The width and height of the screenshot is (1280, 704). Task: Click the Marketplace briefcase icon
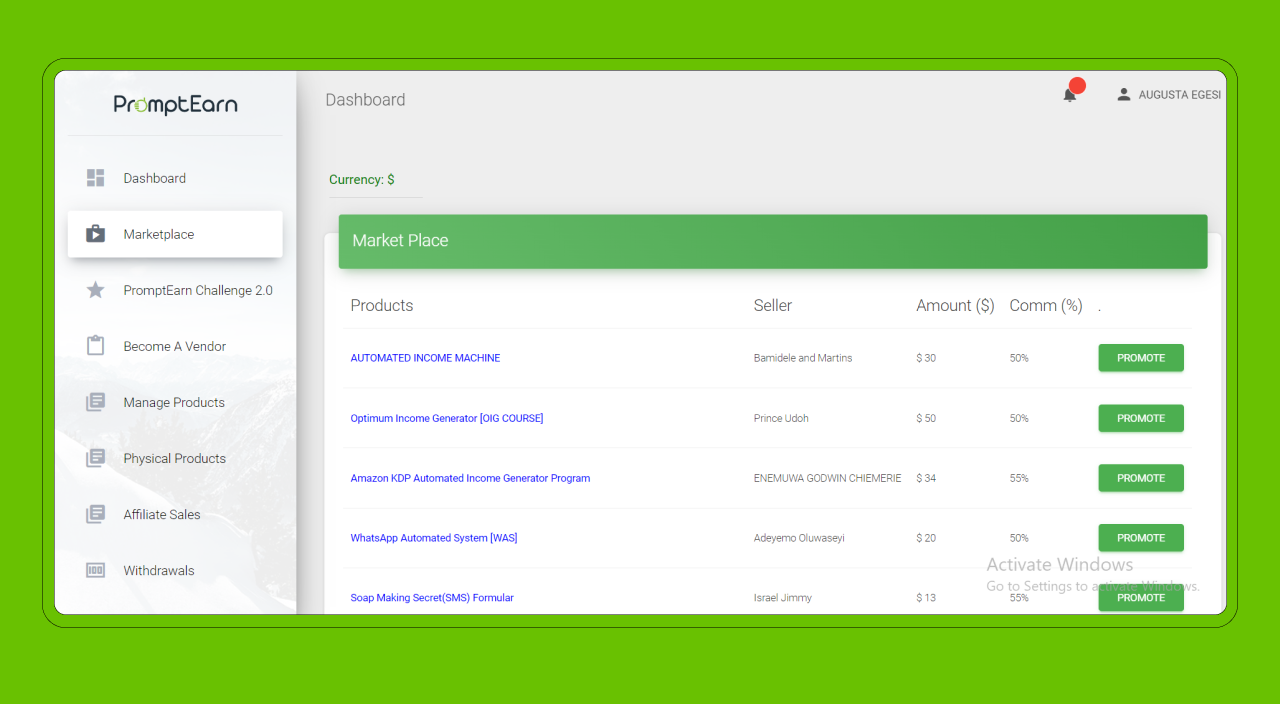tap(96, 234)
